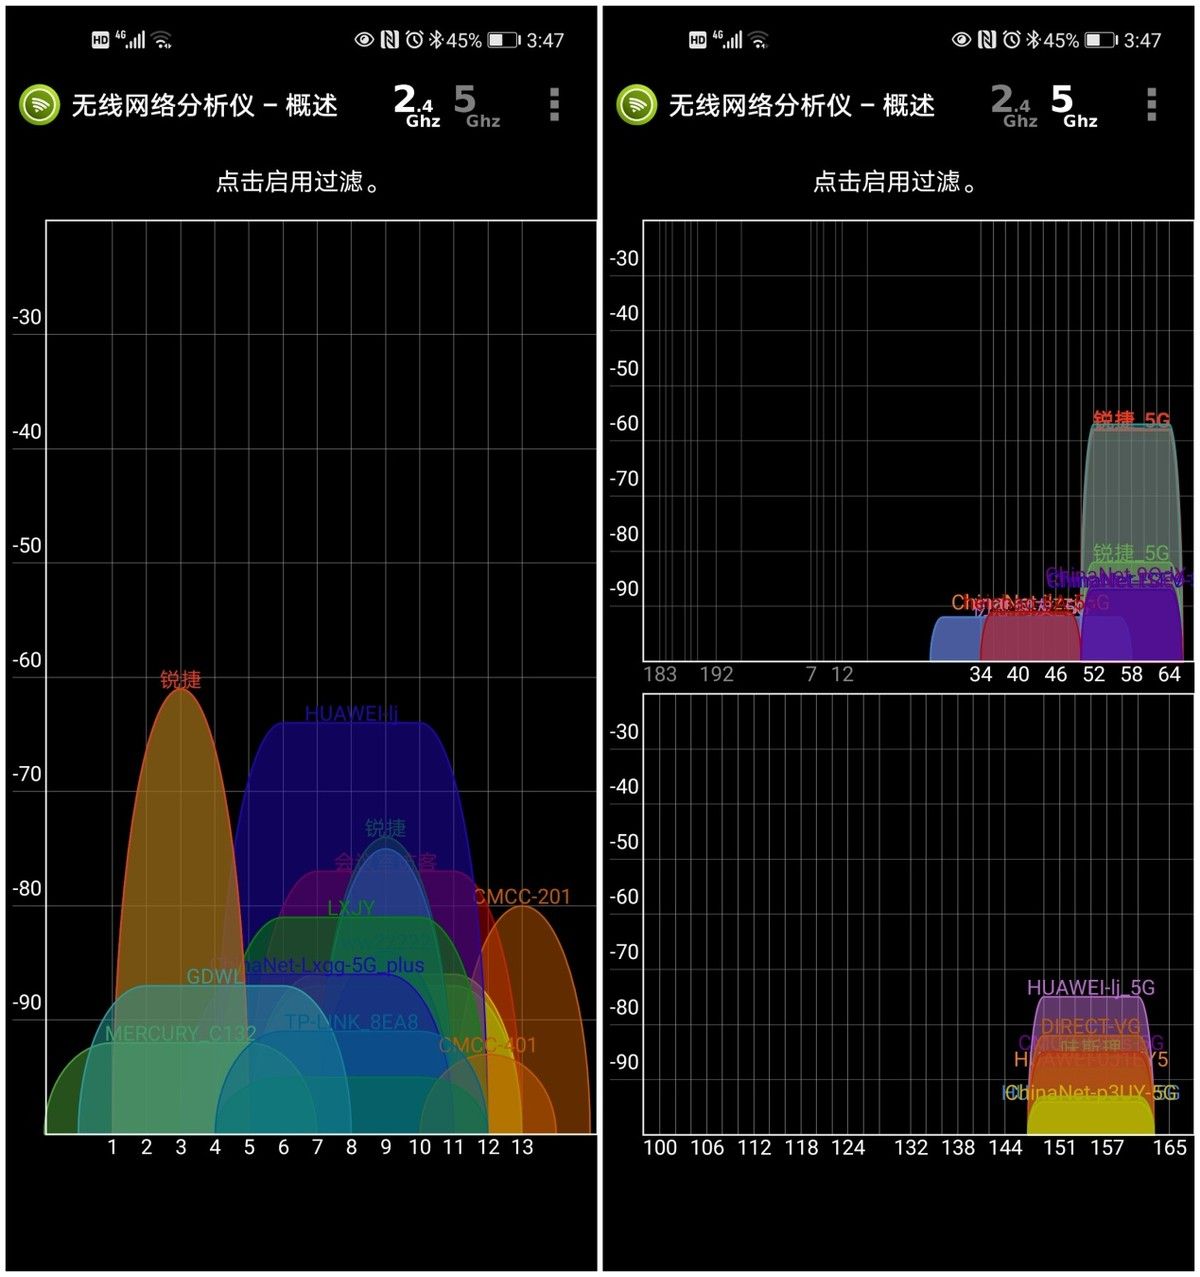This screenshot has height=1277, width=1200.
Task: Tap 点击启用过滤 on the 2.4 GHz screen
Action: click(x=298, y=182)
